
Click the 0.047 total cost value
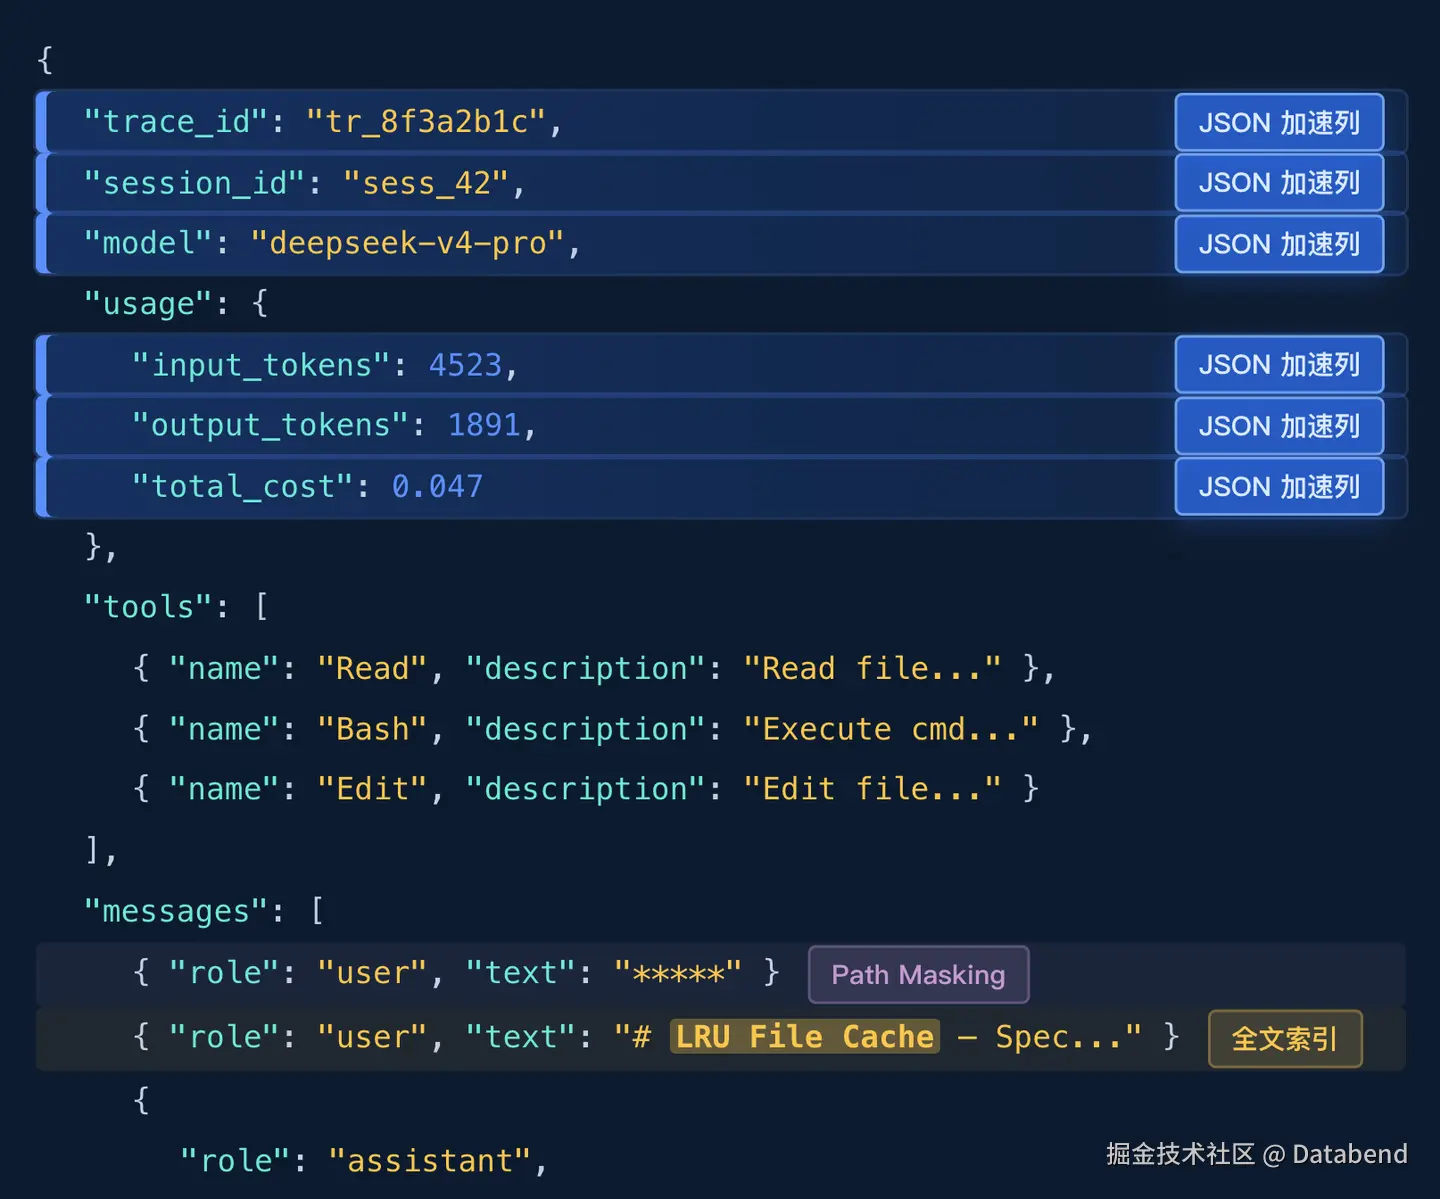click(437, 486)
